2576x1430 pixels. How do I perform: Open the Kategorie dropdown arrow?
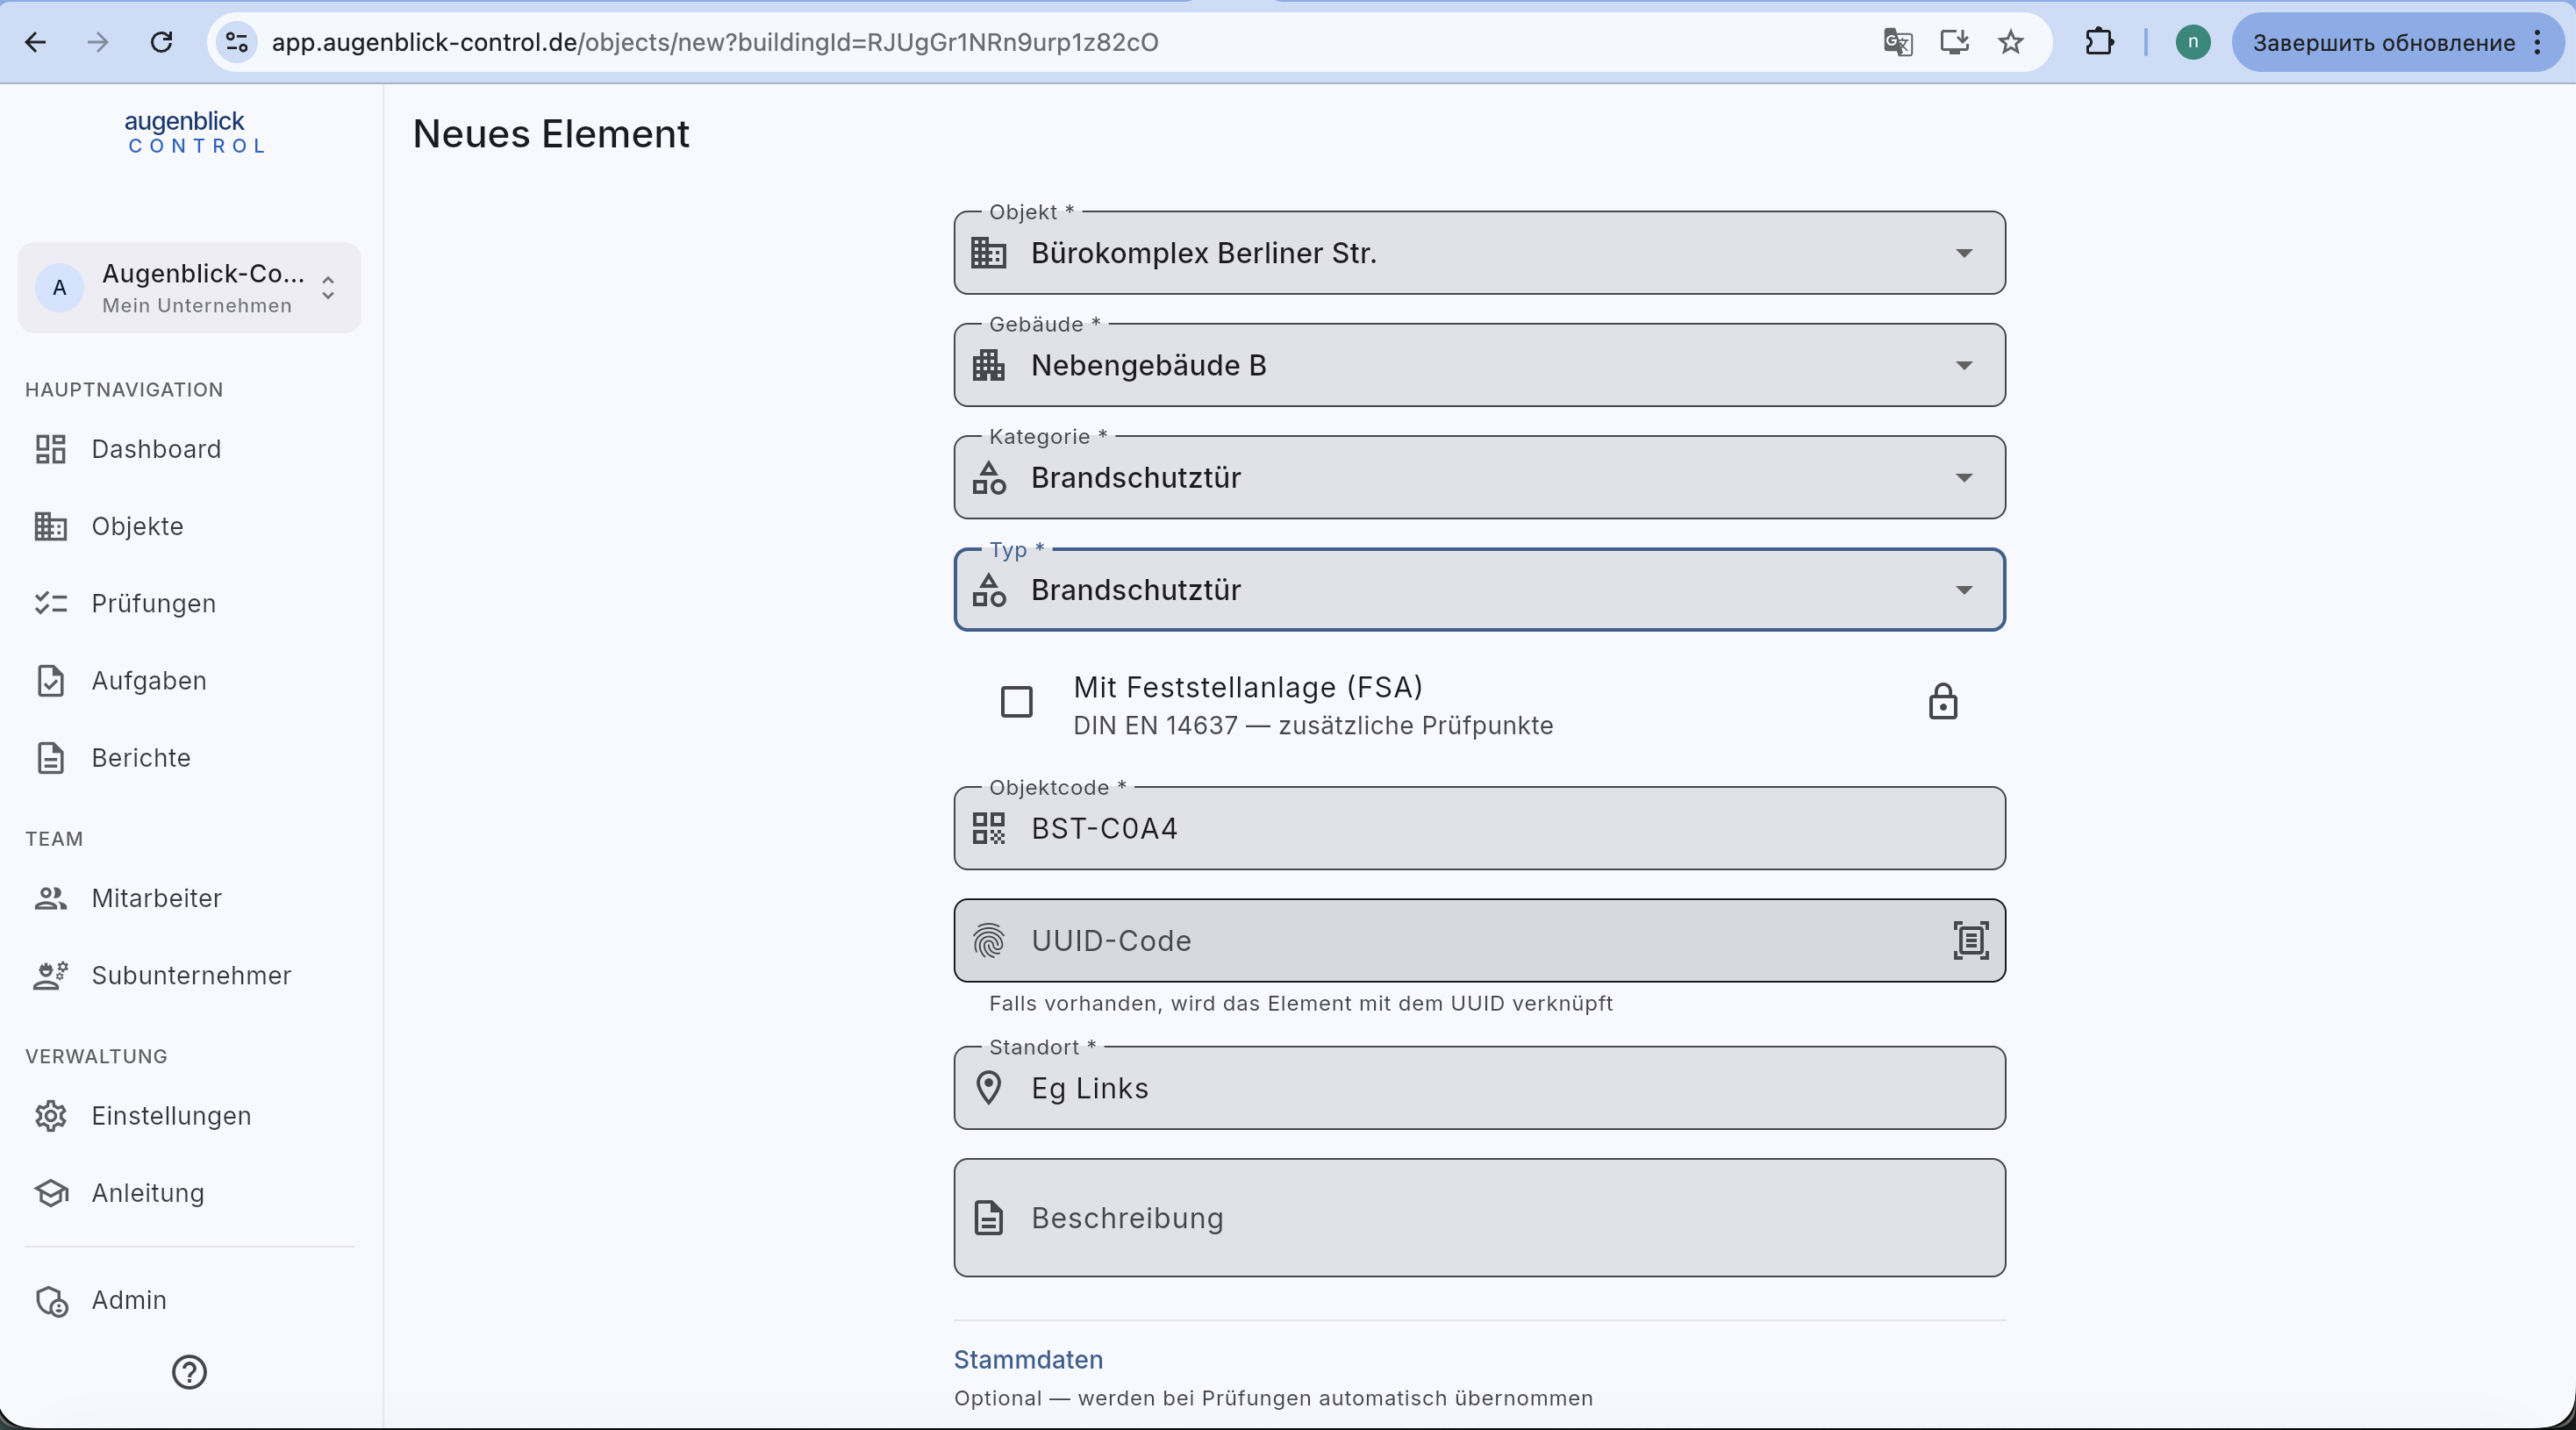click(1964, 477)
